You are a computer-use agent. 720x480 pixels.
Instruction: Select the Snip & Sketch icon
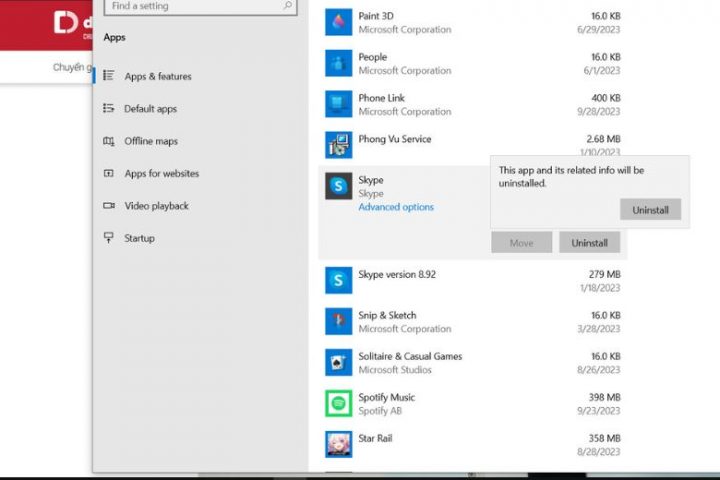pyautogui.click(x=339, y=321)
